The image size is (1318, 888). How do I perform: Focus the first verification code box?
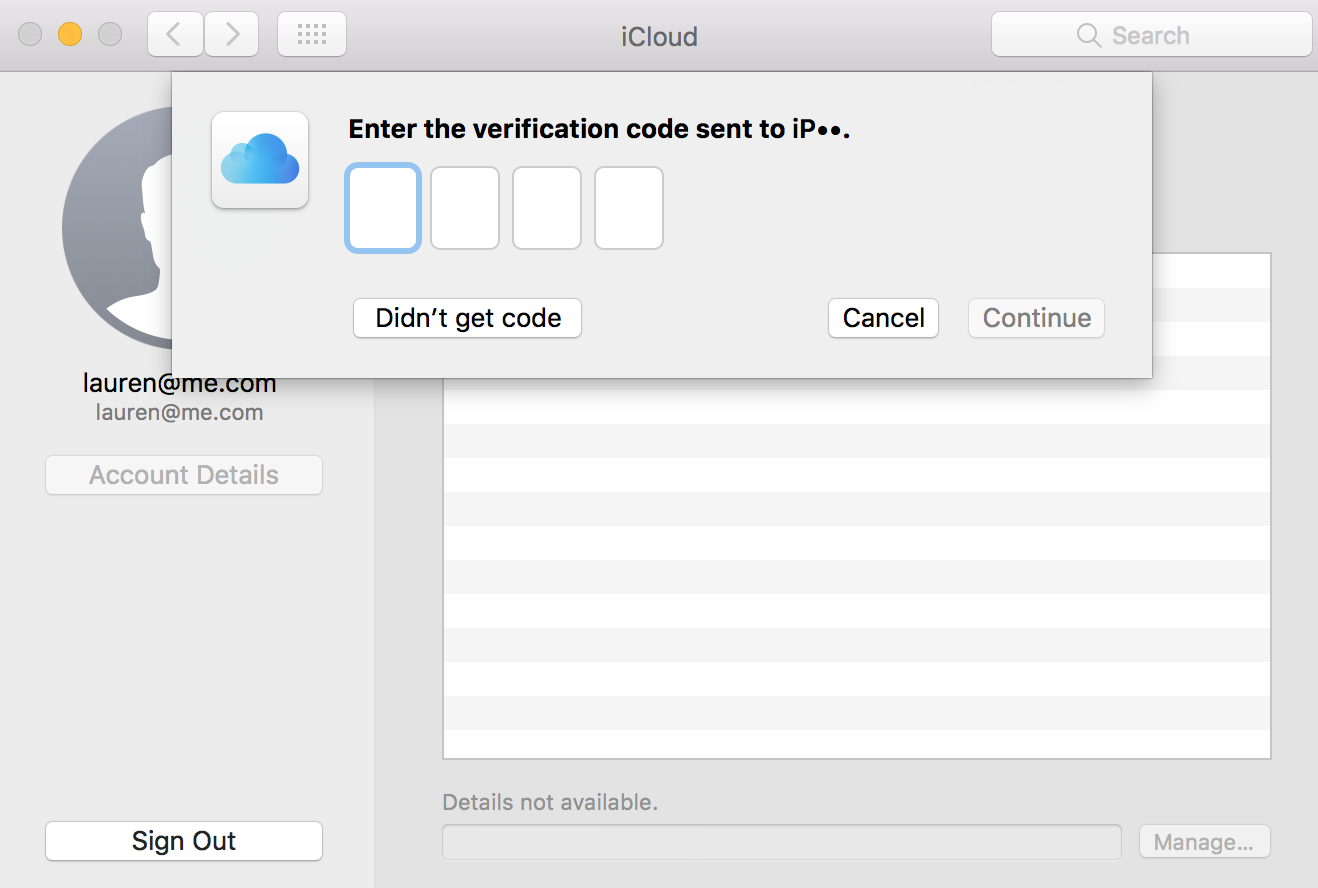tap(382, 208)
